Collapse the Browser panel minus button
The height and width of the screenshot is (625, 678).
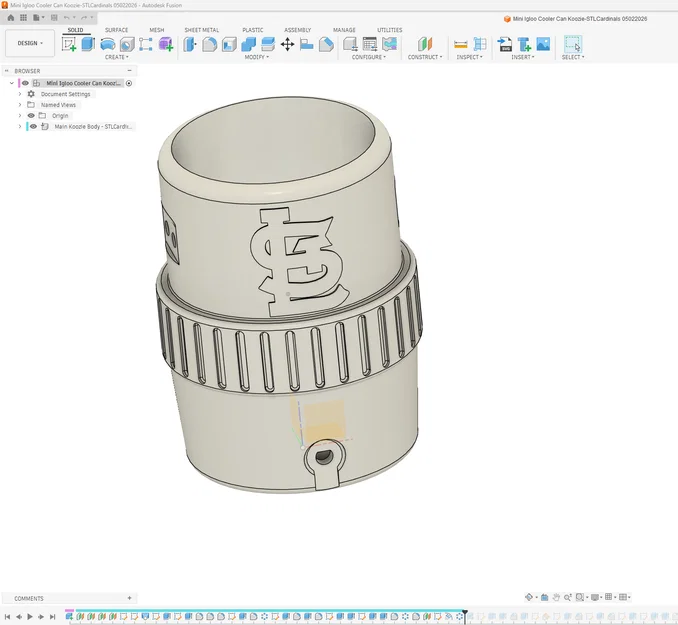pyautogui.click(x=129, y=71)
